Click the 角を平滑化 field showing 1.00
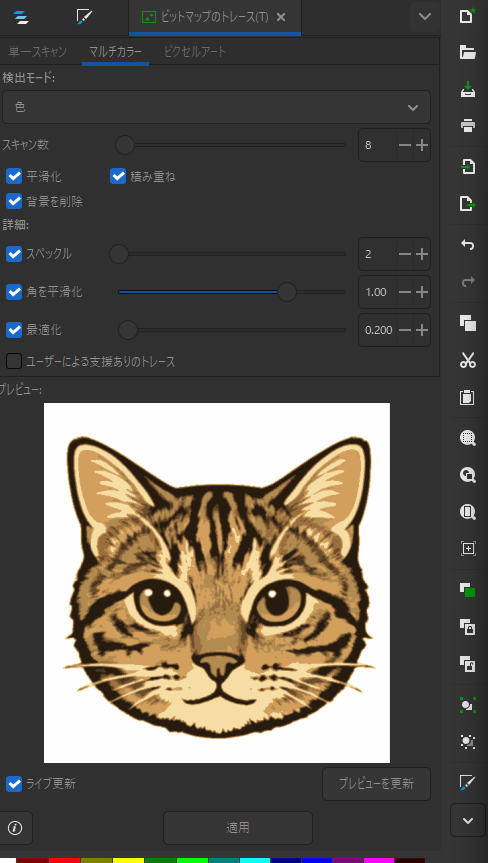The image size is (488, 863). (378, 292)
